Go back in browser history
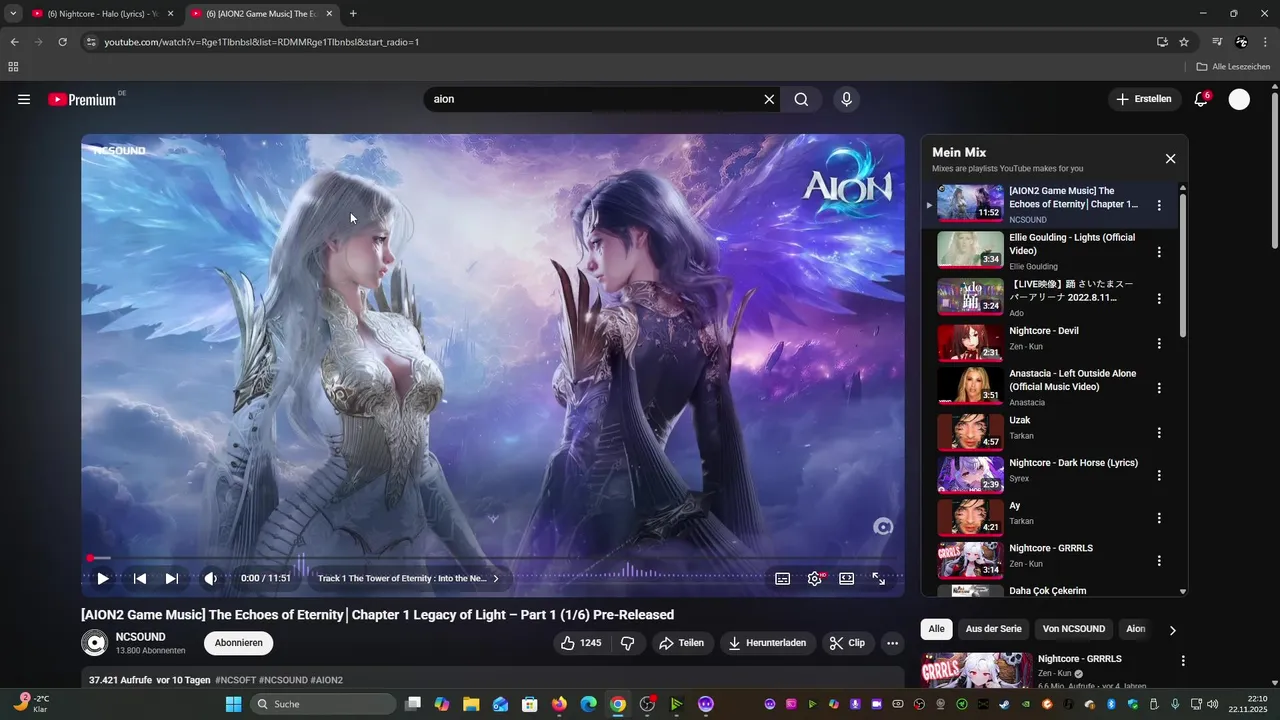 pos(14,42)
